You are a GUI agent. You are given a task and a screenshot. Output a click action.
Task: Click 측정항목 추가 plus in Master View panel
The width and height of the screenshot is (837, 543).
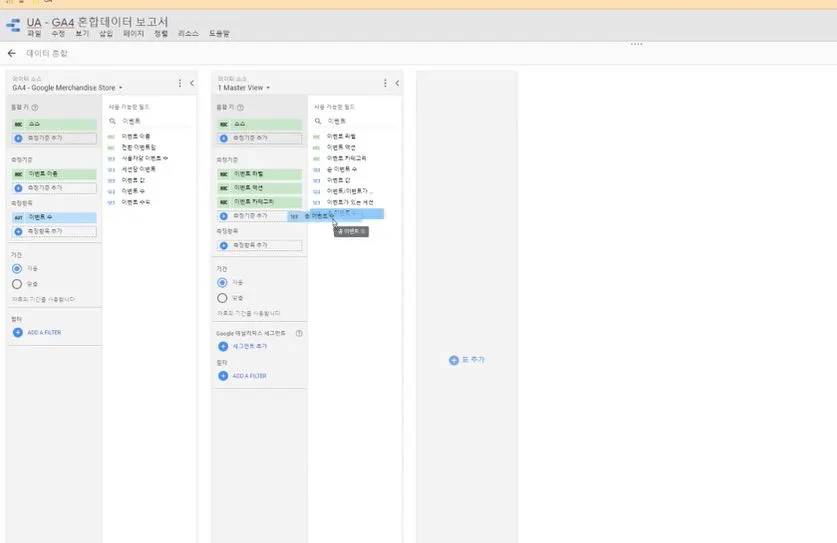click(x=224, y=246)
